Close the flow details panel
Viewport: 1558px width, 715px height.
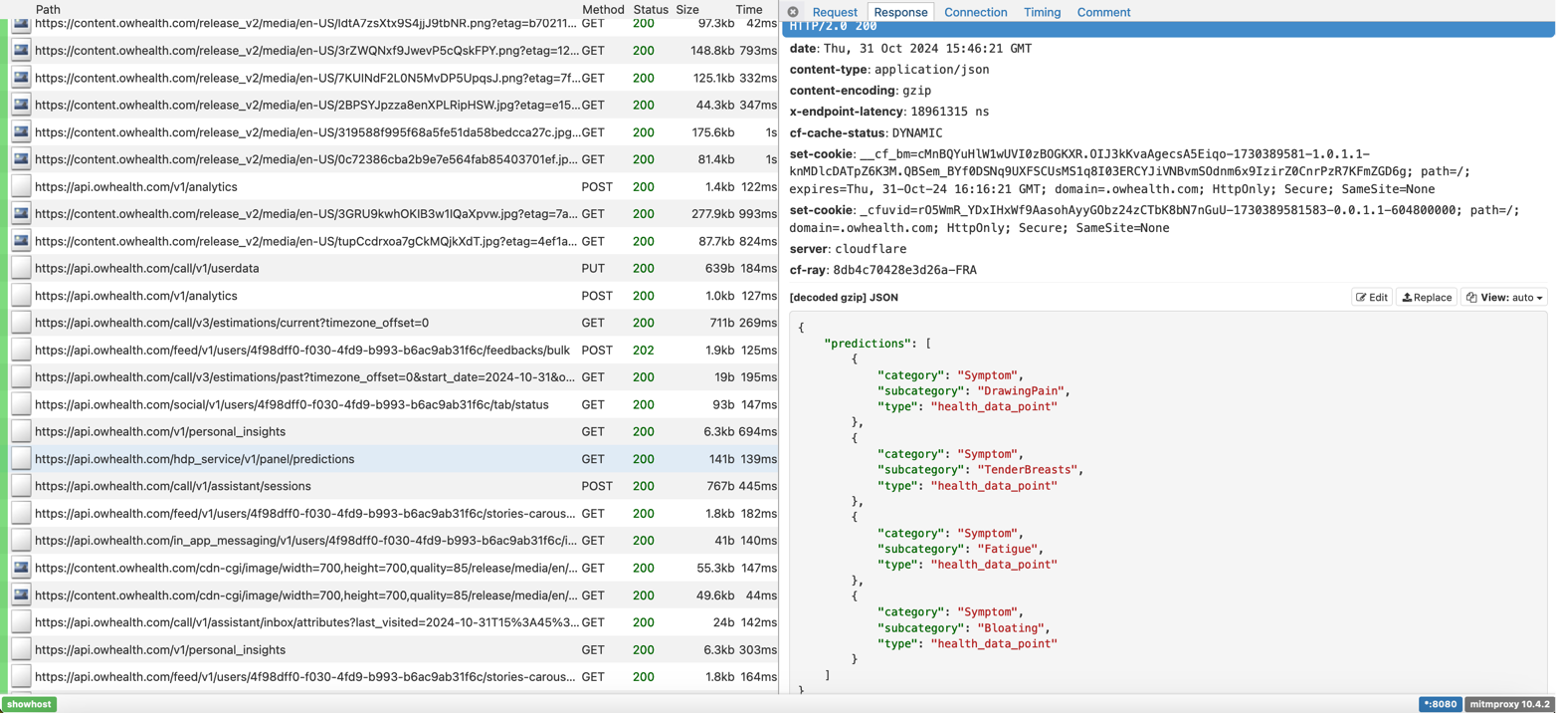(x=793, y=12)
